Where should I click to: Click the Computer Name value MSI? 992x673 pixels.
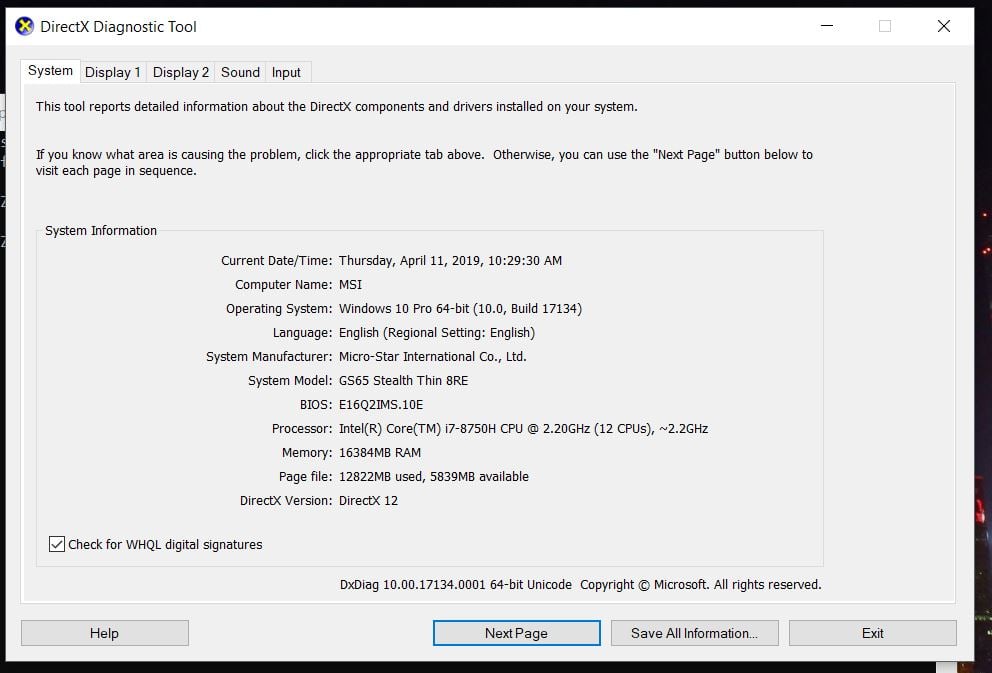click(x=350, y=285)
